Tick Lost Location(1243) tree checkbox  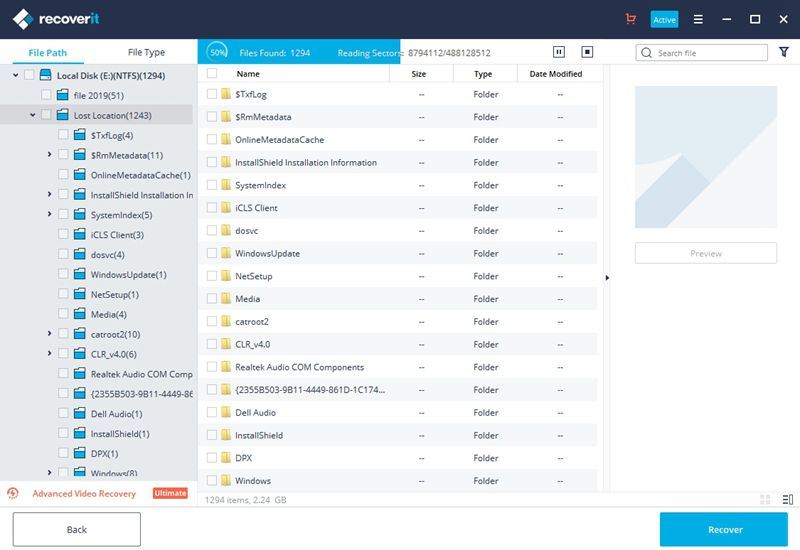(46, 115)
